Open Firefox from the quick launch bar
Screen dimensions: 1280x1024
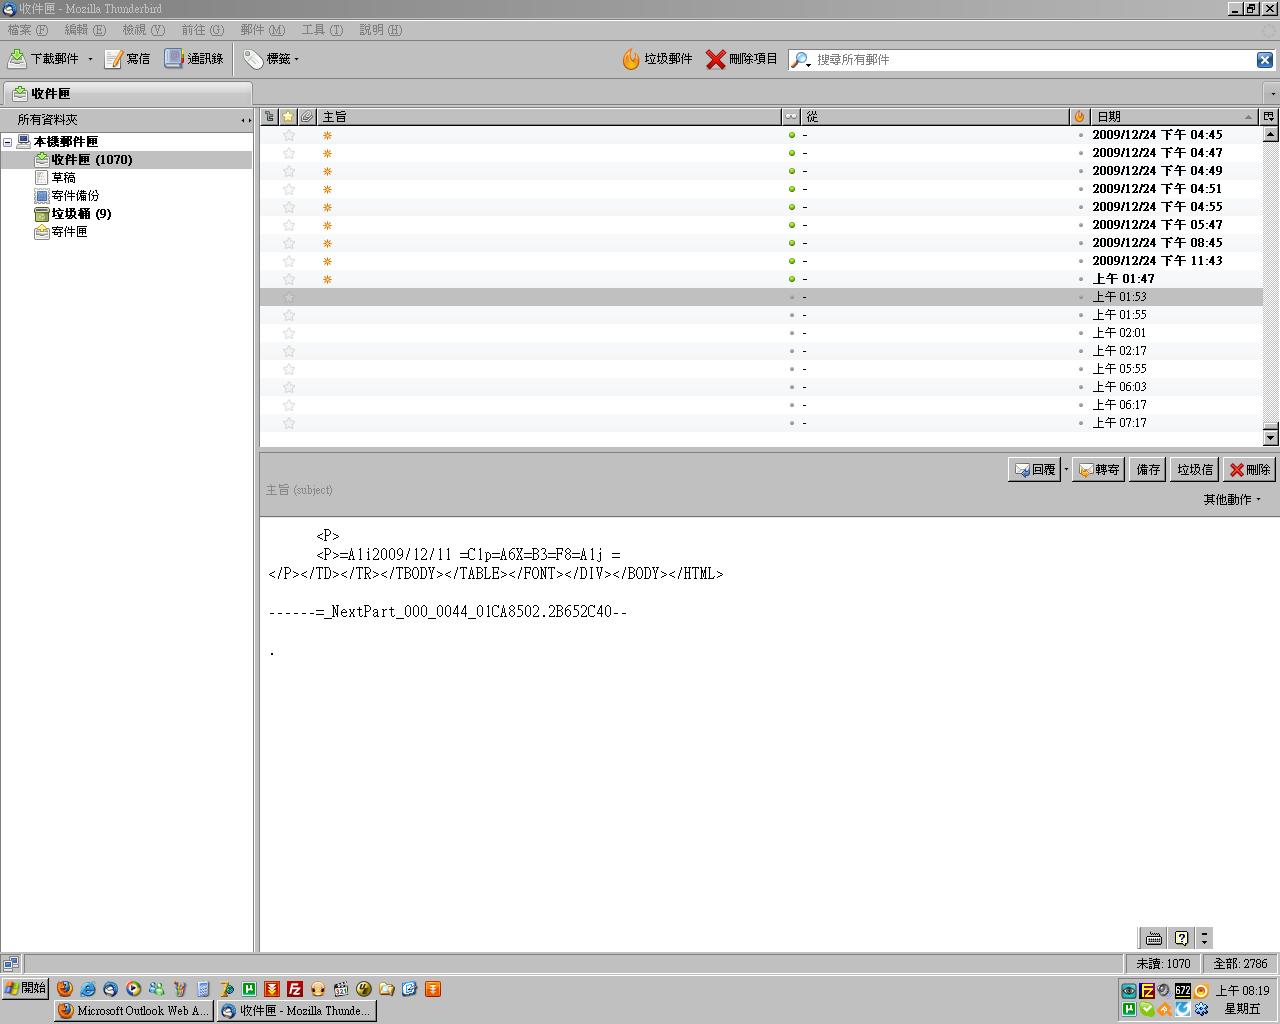point(65,989)
